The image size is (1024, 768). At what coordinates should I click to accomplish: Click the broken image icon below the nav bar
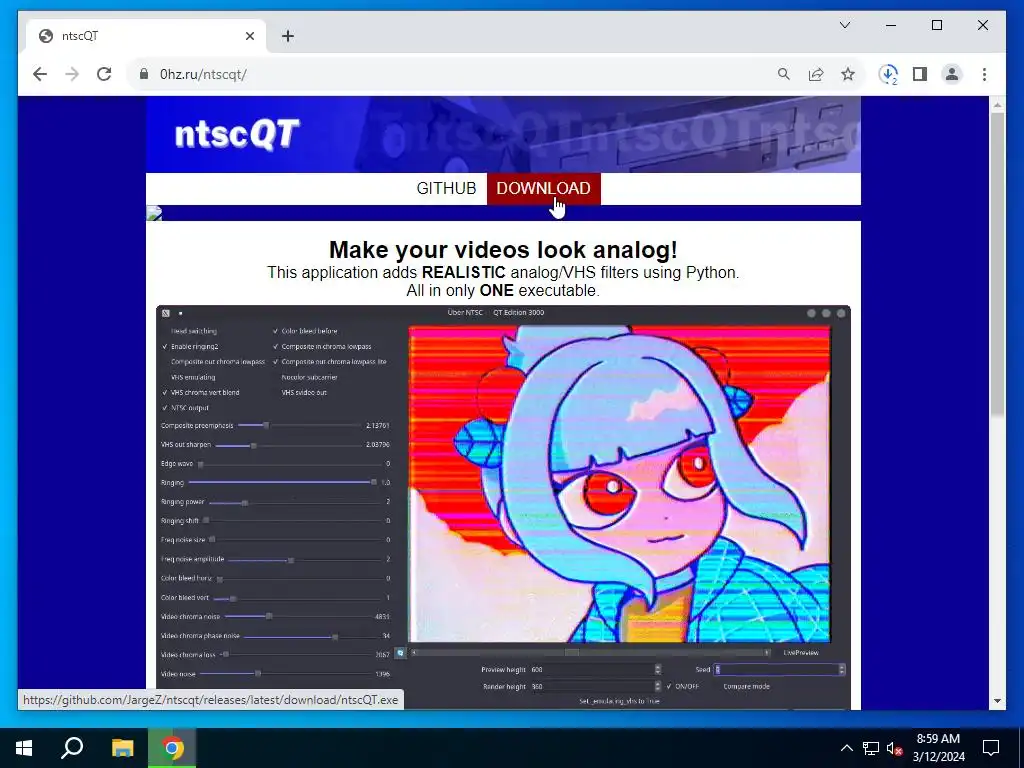pos(154,213)
